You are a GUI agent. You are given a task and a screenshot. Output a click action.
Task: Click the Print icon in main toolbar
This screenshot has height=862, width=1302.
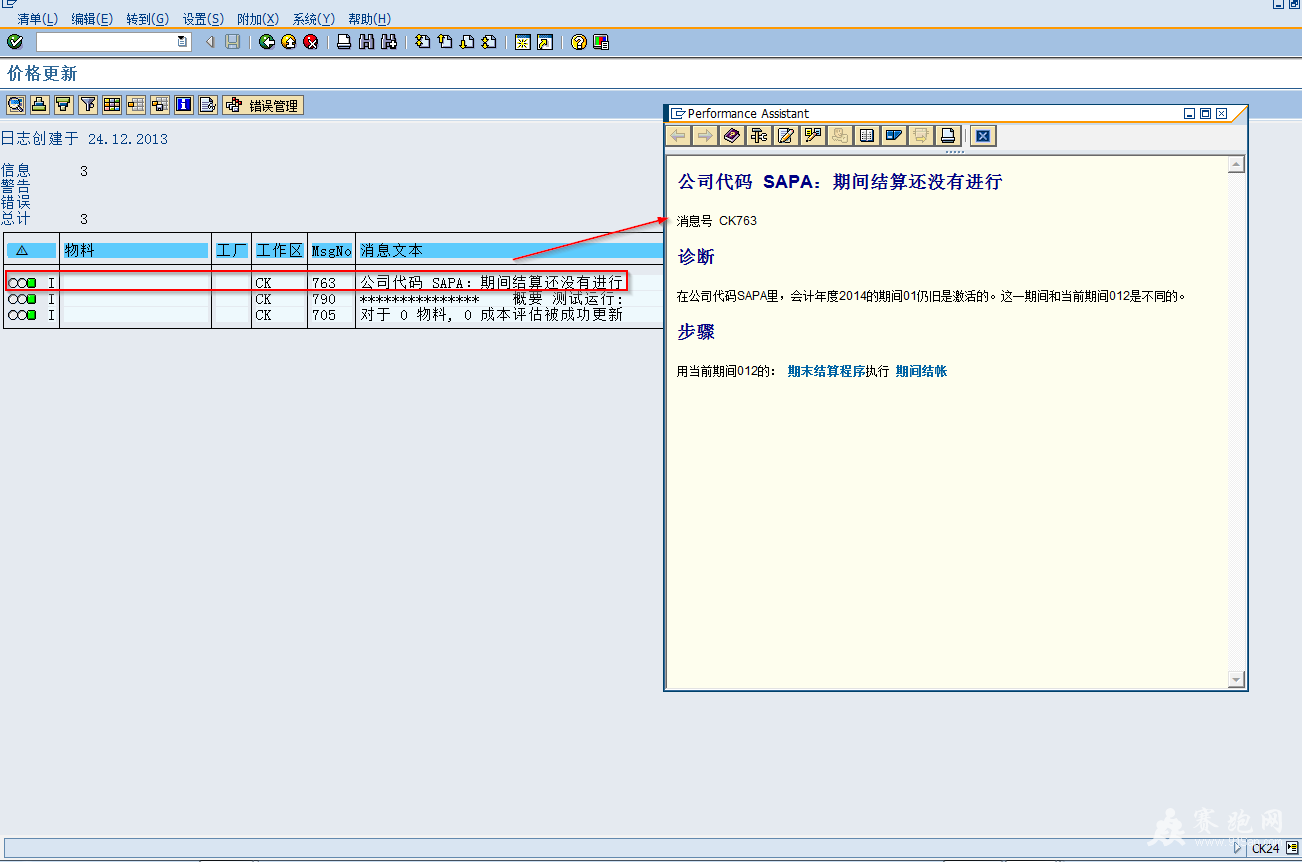344,42
